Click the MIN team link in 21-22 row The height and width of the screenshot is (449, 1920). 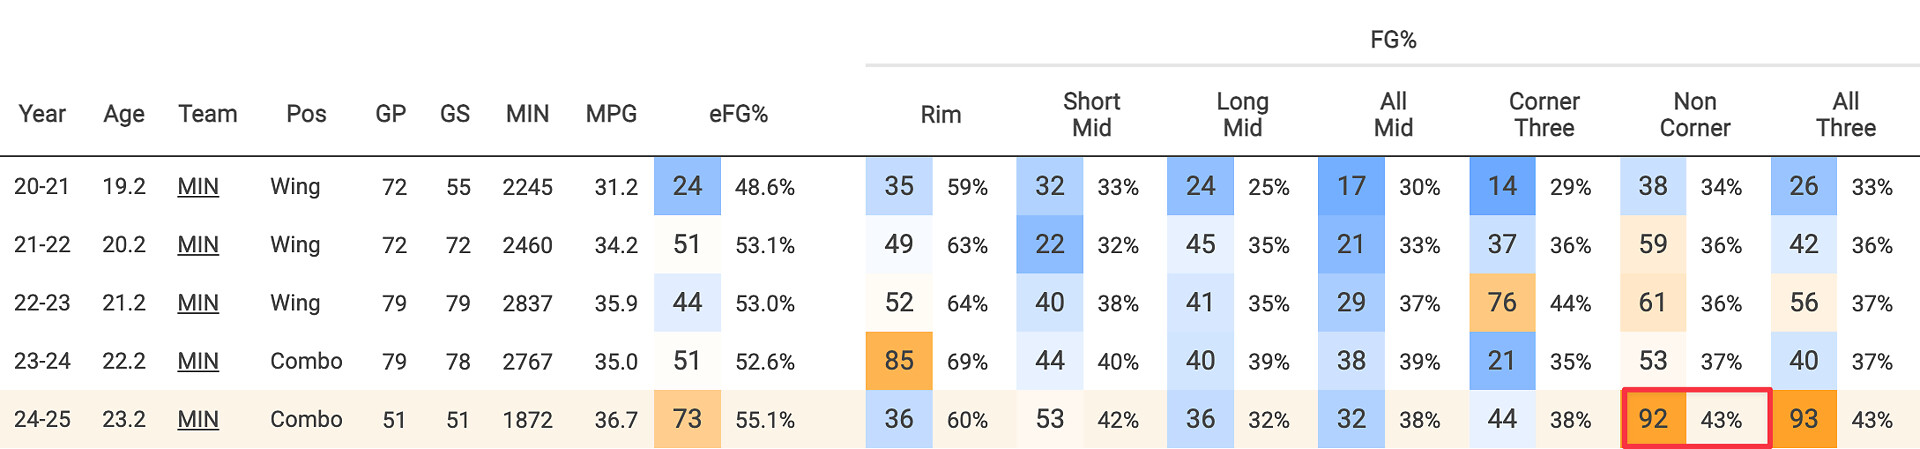click(x=198, y=245)
